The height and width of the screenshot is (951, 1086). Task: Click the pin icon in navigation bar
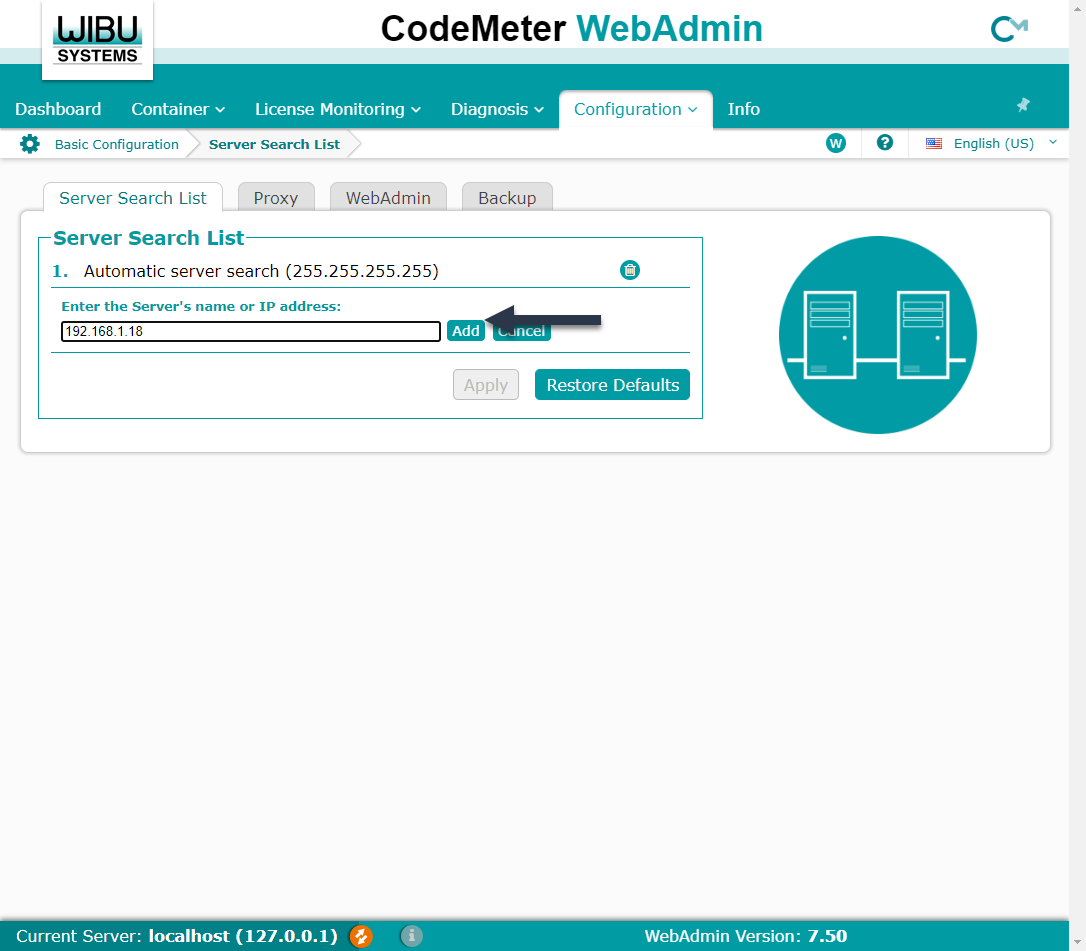1023,105
